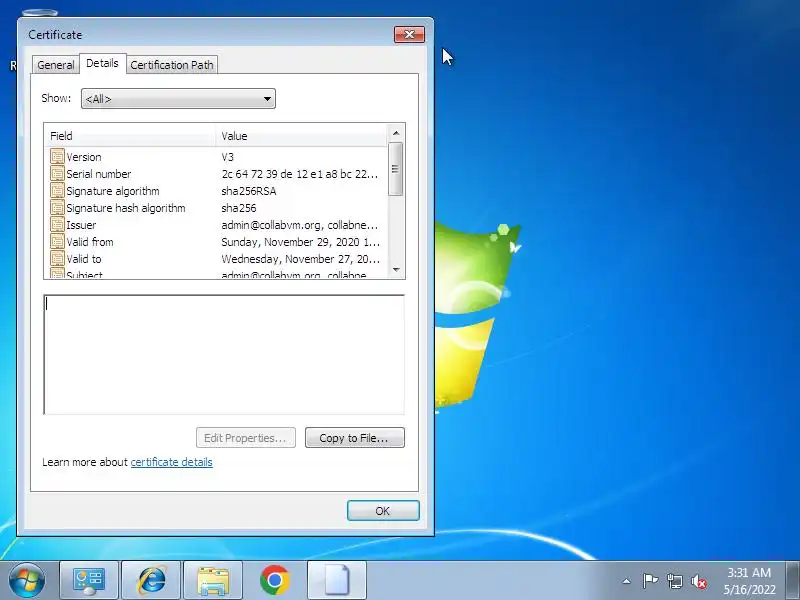
Task: Select the V3 version value
Action: tap(228, 157)
